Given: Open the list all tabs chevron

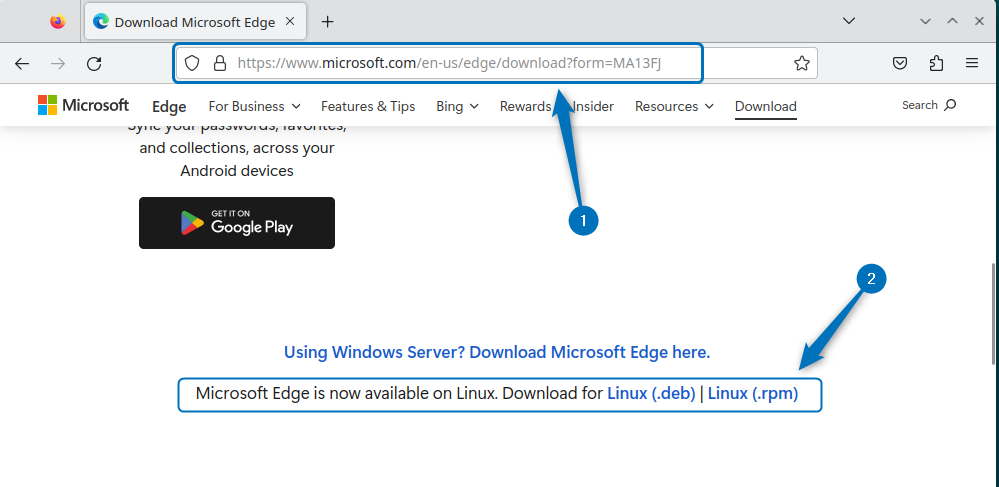Looking at the screenshot, I should (849, 21).
